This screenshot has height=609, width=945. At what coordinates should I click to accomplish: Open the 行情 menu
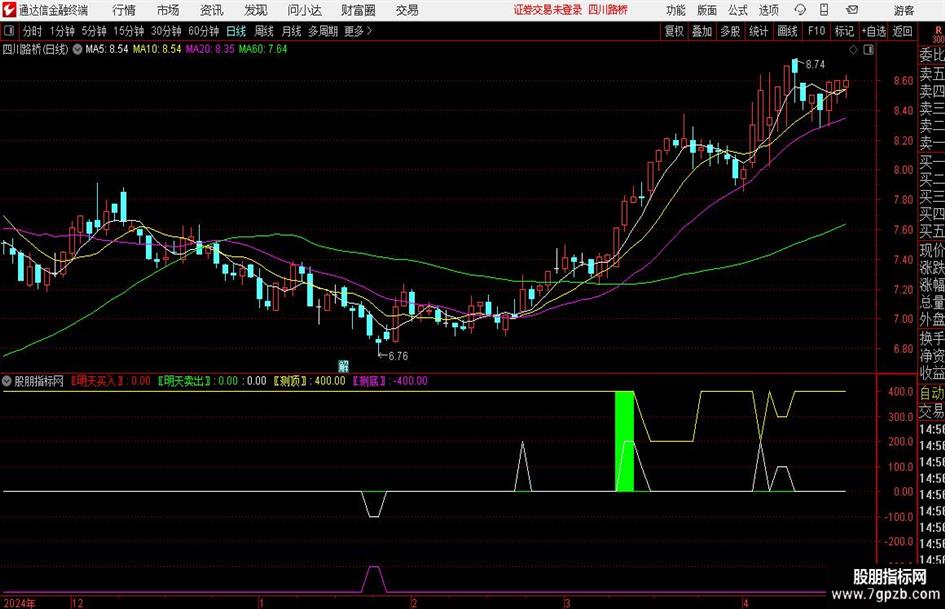[x=124, y=10]
